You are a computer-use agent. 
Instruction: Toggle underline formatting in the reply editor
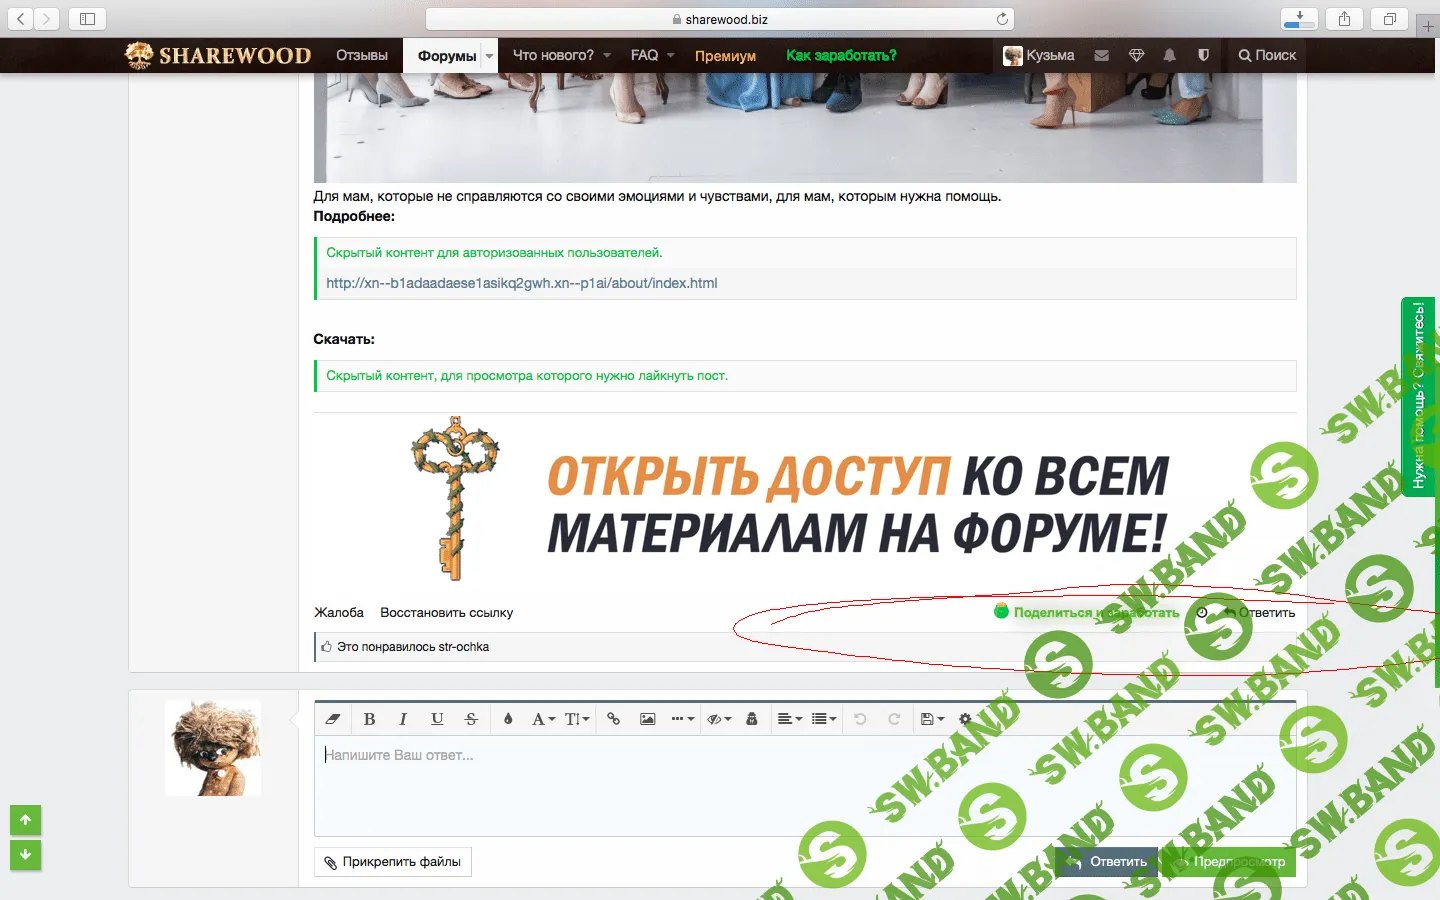click(437, 719)
